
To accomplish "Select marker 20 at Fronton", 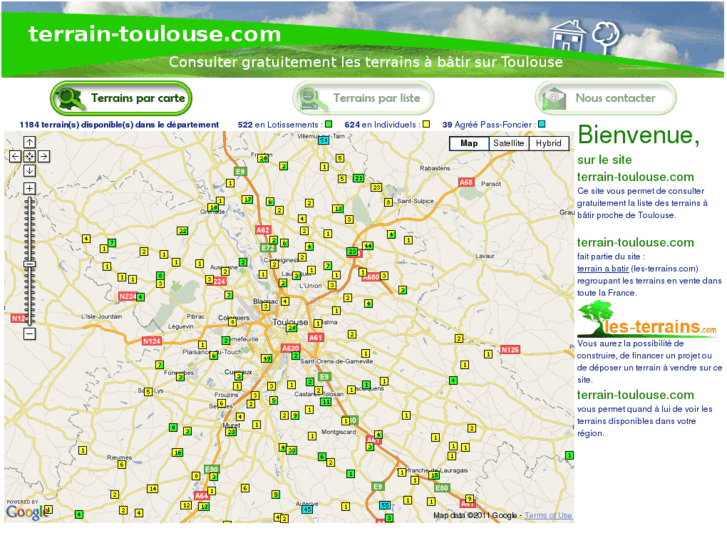I will pyautogui.click(x=262, y=158).
